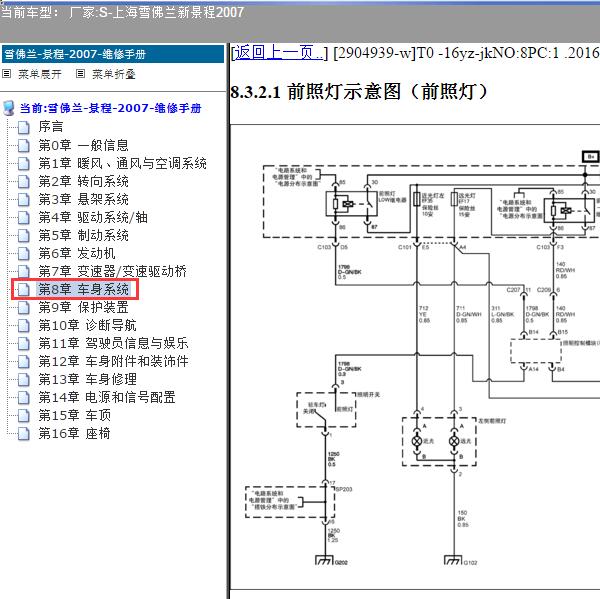The image size is (600, 599).
Task: Click the 当前车型 vehicle title text
Action: click(x=122, y=12)
